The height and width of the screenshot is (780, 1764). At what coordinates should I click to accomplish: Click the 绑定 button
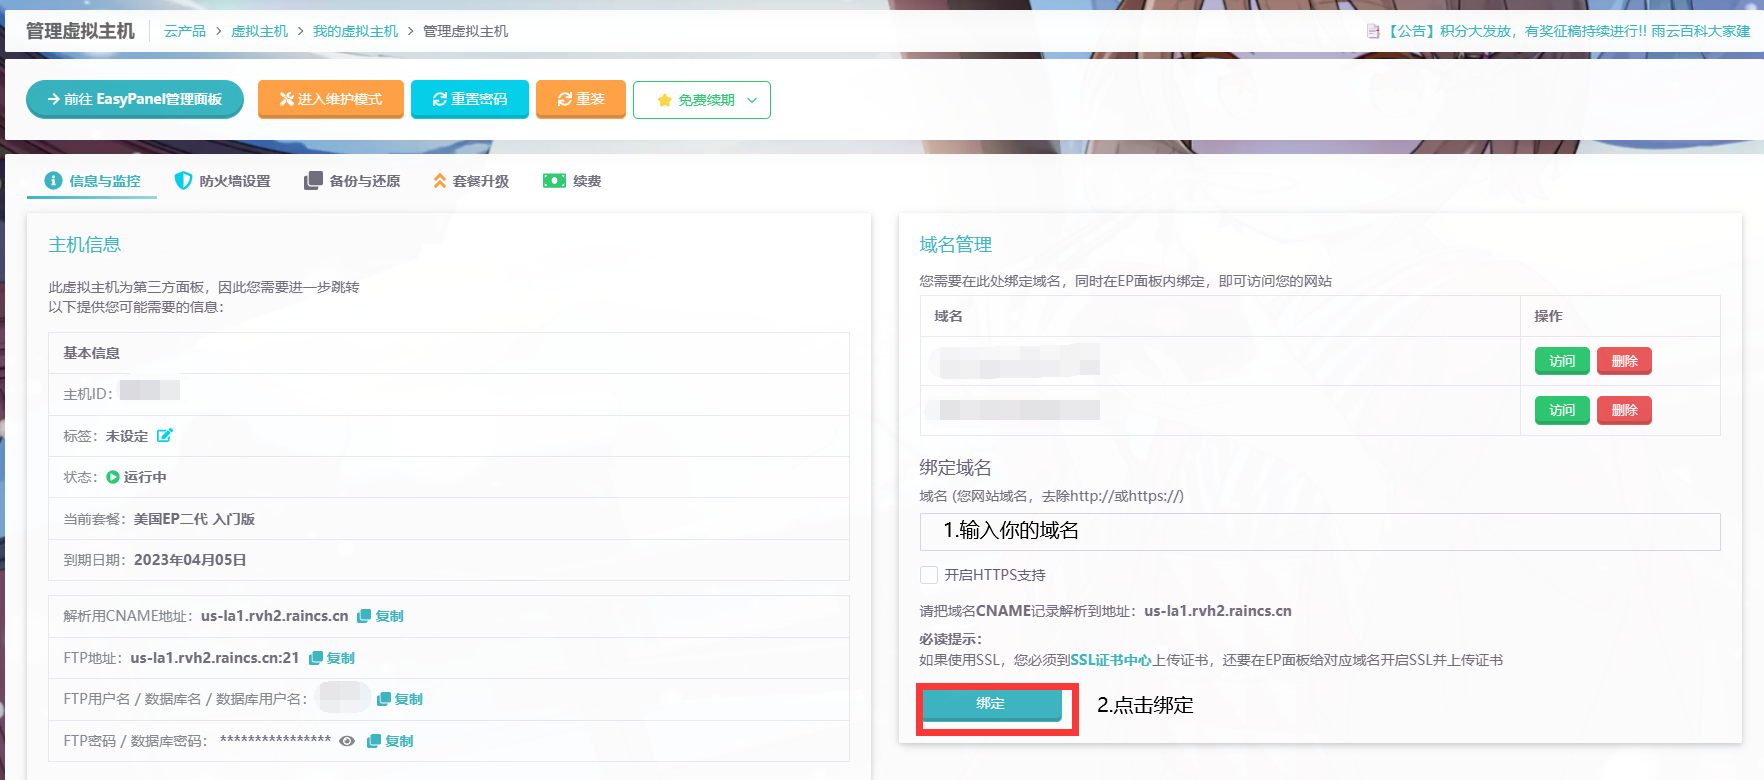[x=991, y=704]
